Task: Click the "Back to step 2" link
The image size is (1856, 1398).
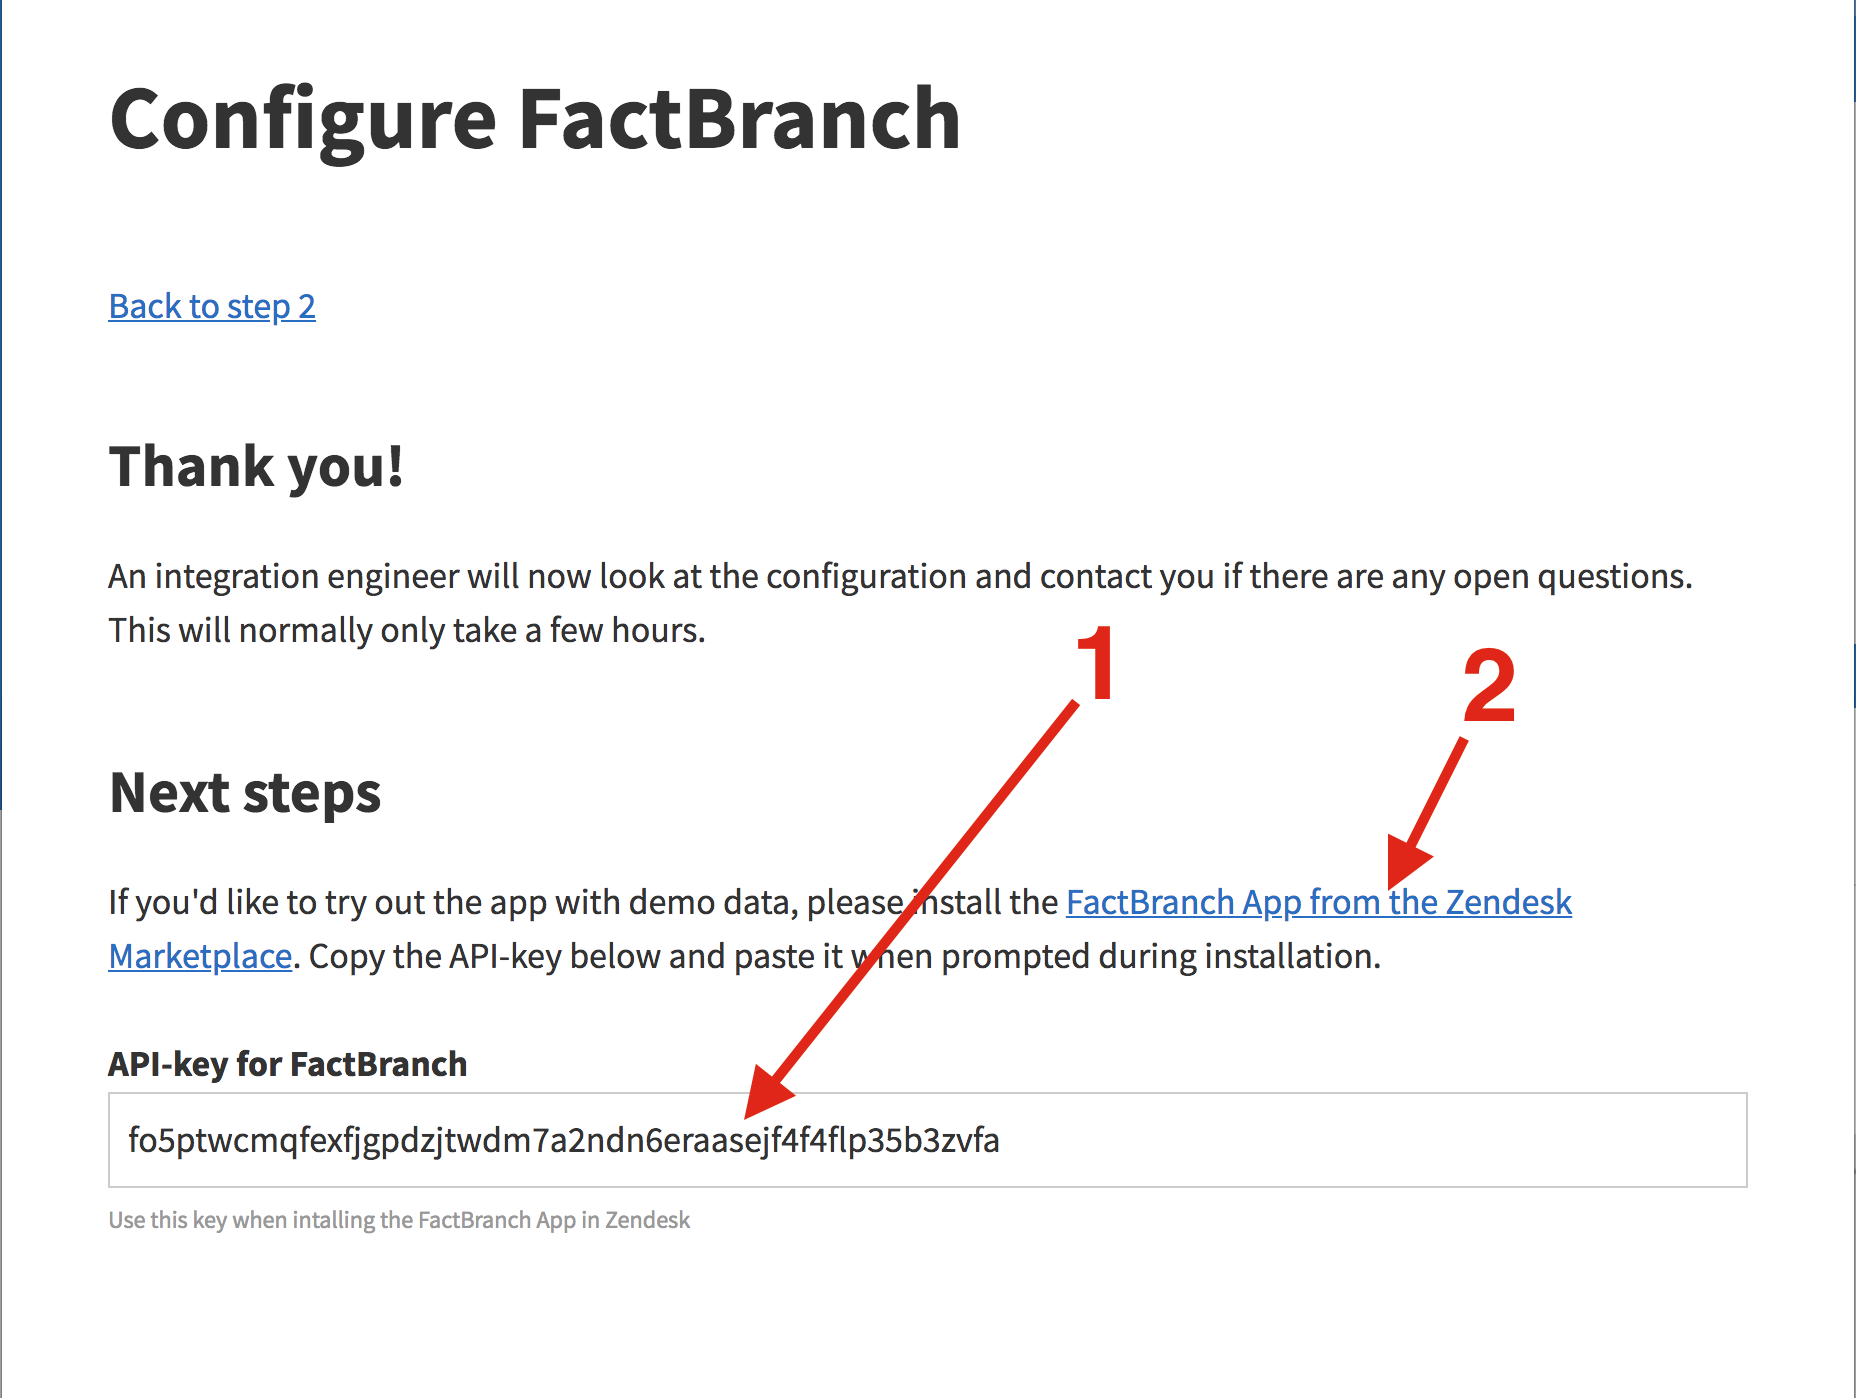Action: (x=212, y=306)
